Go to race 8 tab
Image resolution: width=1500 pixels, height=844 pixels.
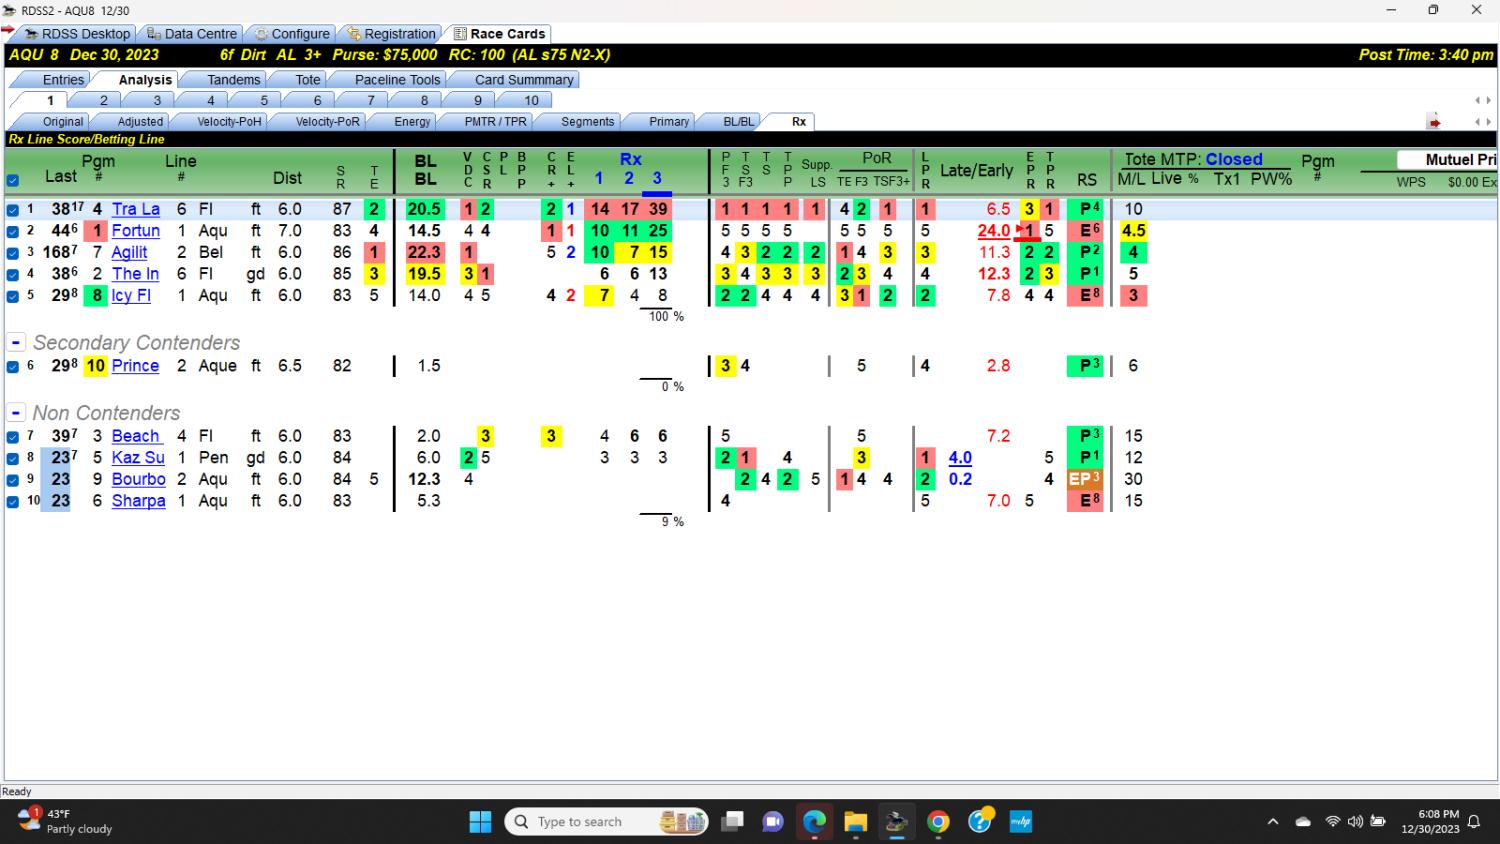424,100
